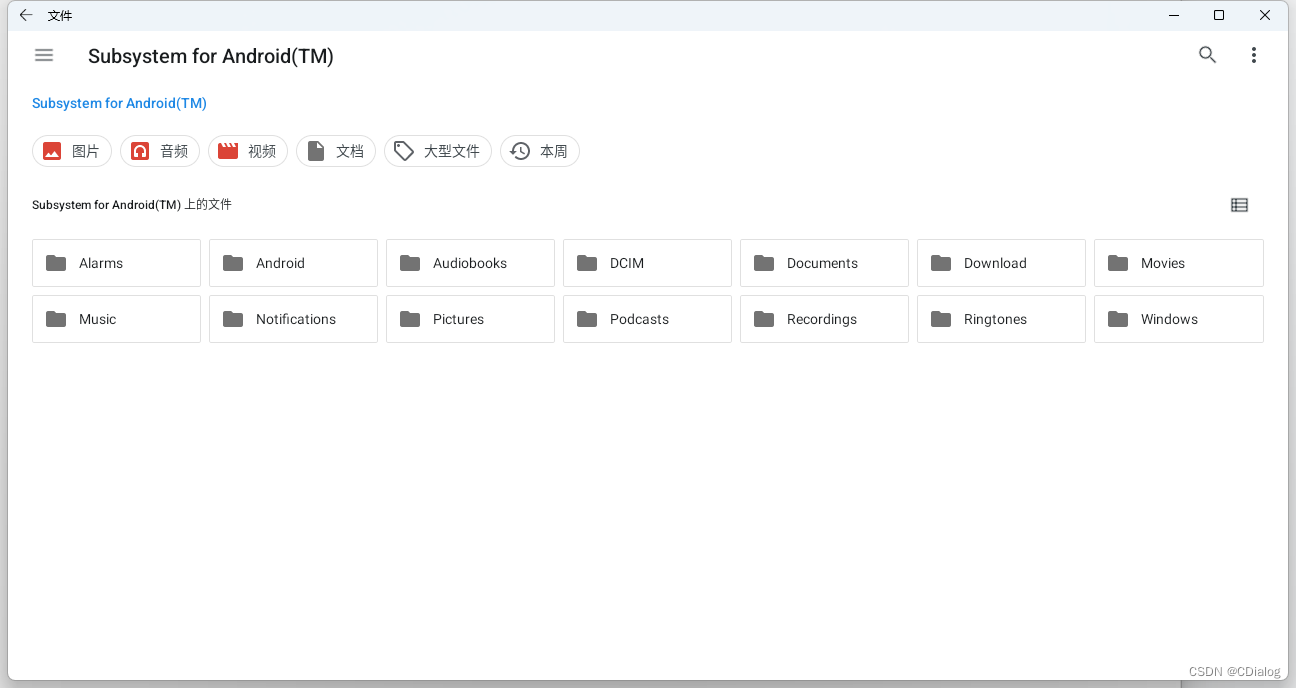
Task: Open the Podcasts folder
Action: pyautogui.click(x=647, y=319)
